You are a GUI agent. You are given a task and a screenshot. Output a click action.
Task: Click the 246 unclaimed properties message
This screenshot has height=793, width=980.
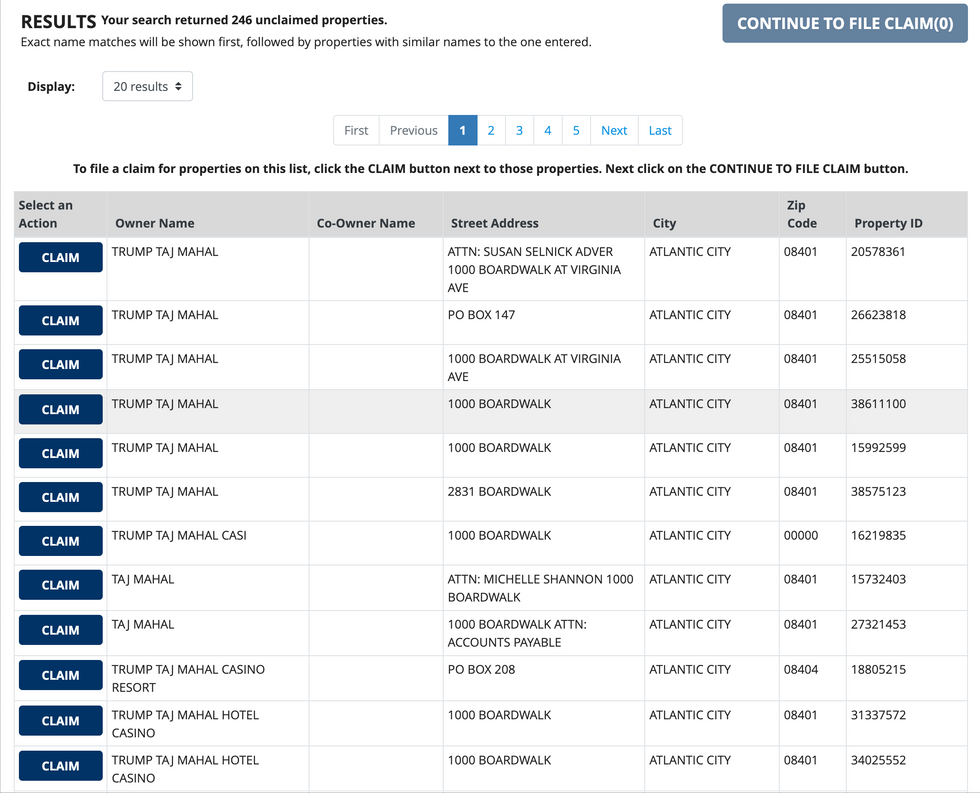point(244,20)
